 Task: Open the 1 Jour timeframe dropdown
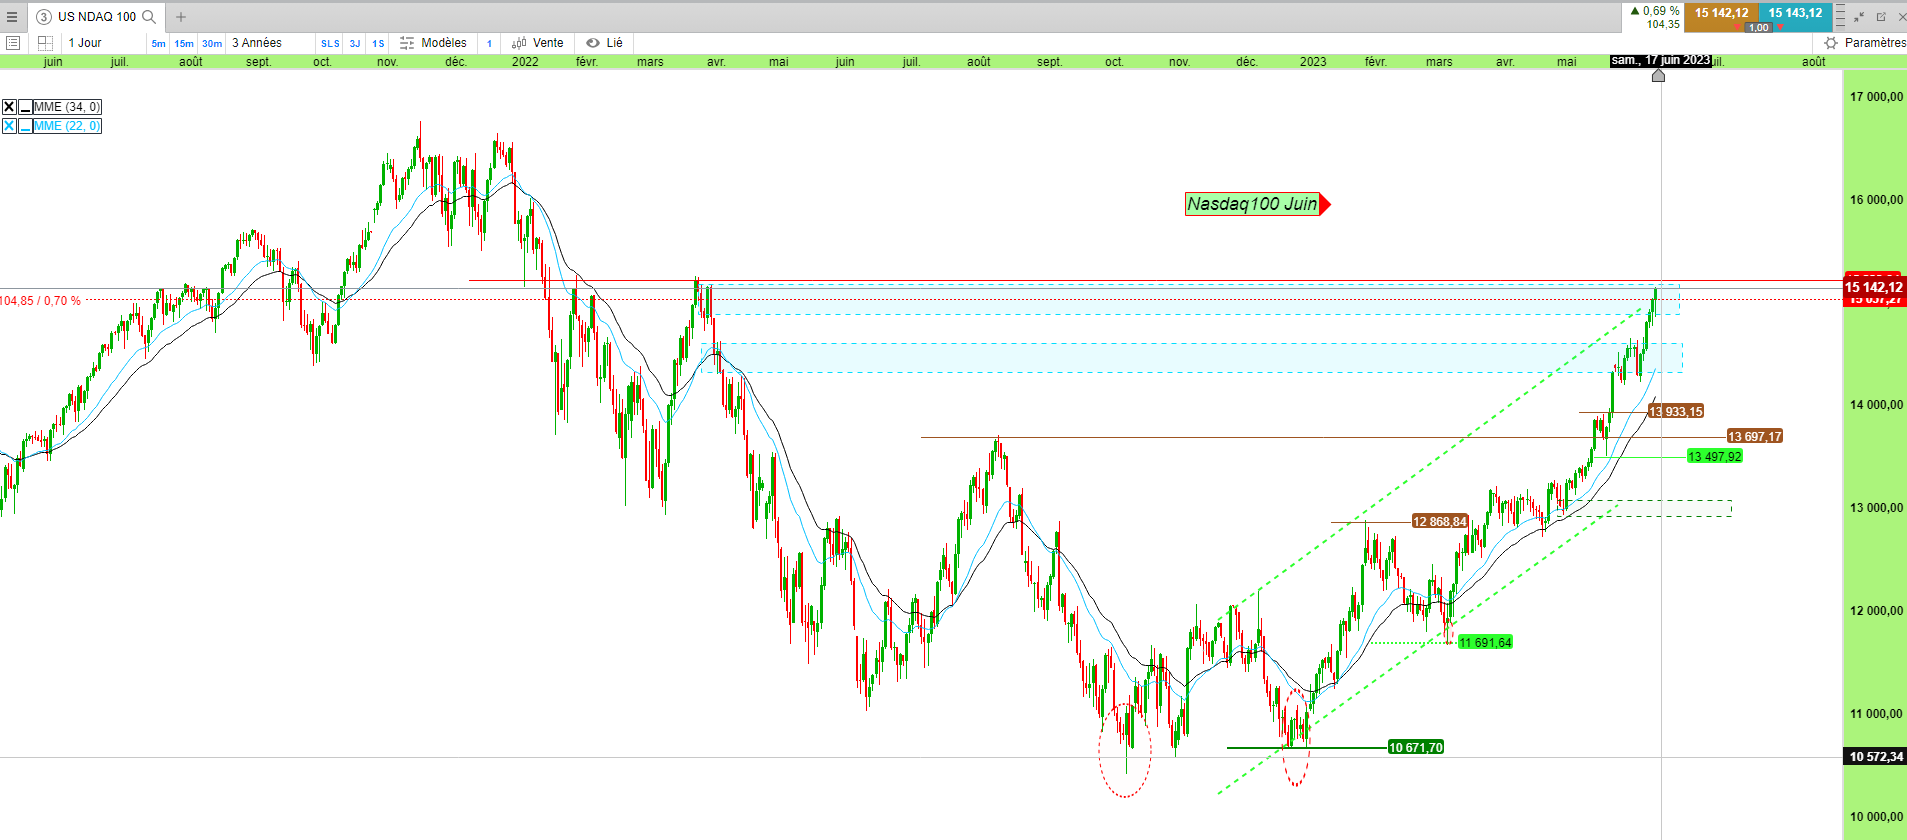pos(85,43)
